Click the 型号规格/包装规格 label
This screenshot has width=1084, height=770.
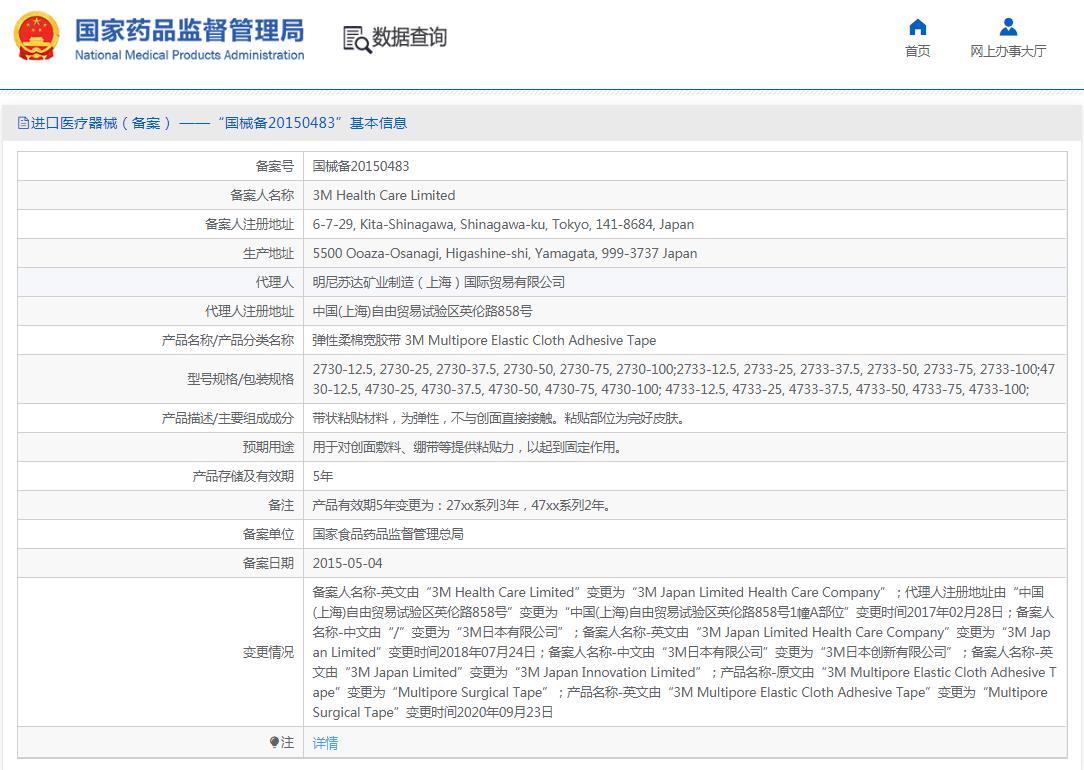click(x=241, y=379)
